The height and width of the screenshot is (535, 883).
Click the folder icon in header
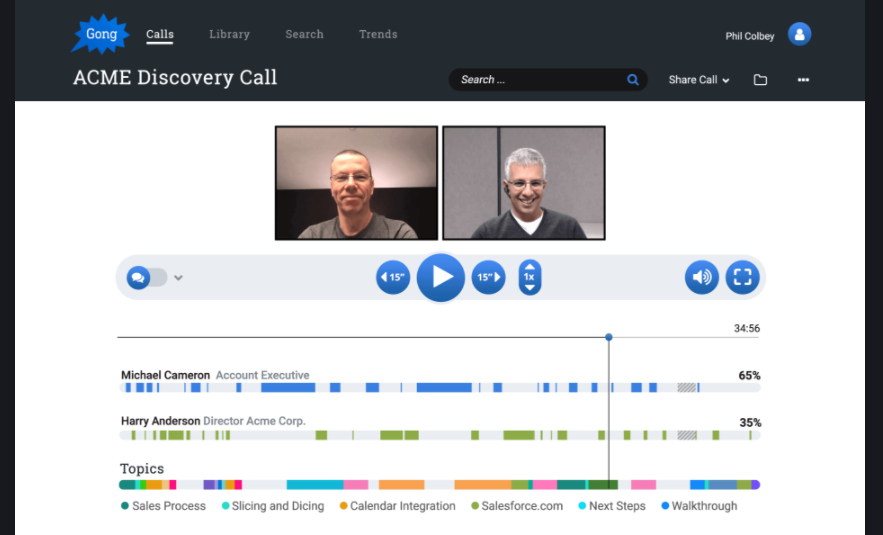click(760, 80)
